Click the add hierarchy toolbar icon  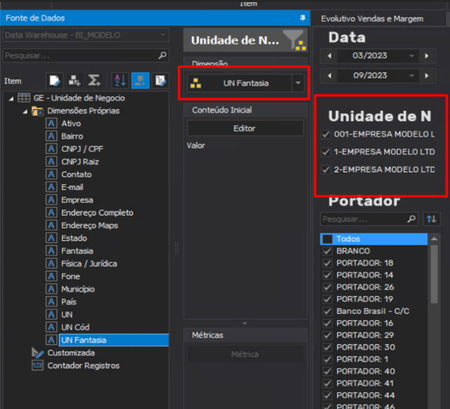(74, 80)
